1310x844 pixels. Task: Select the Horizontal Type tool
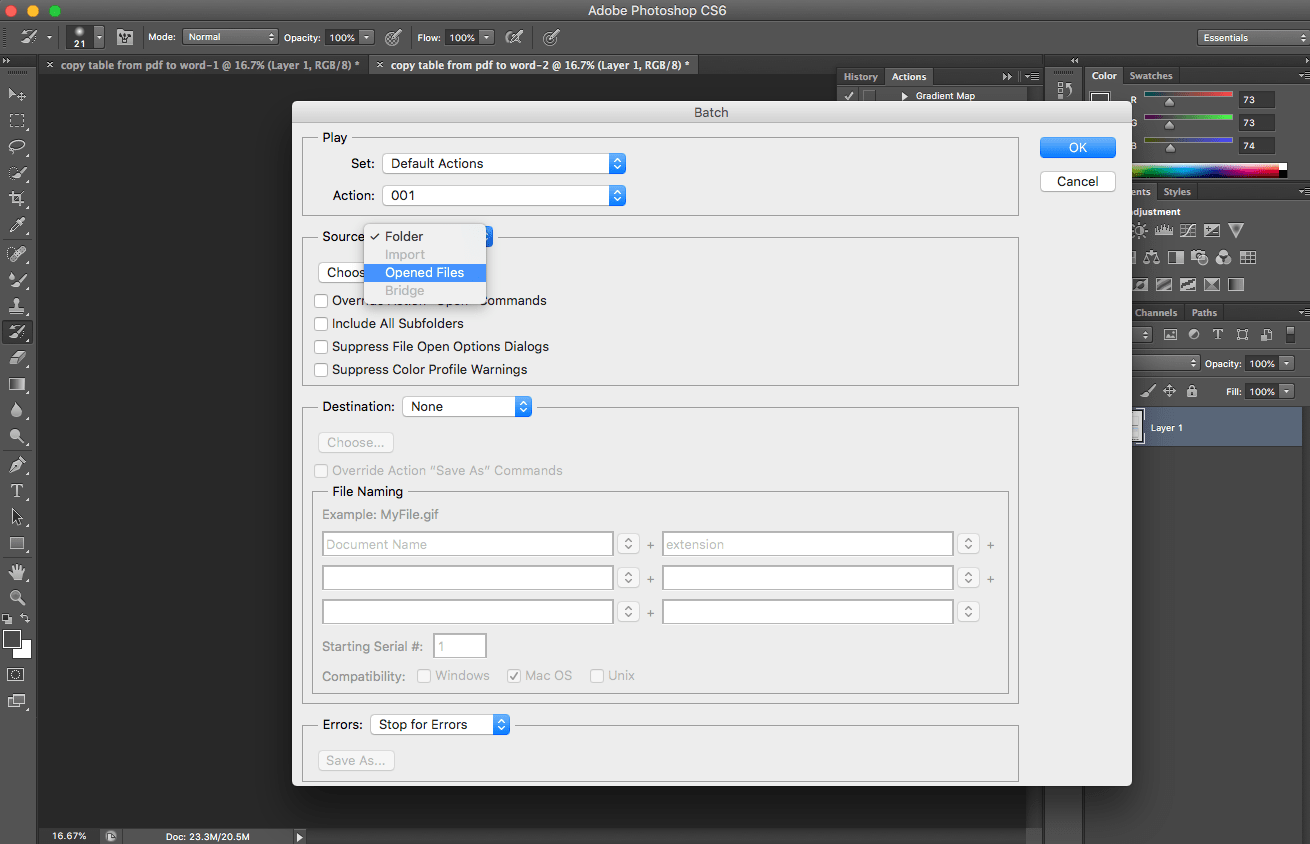click(17, 491)
